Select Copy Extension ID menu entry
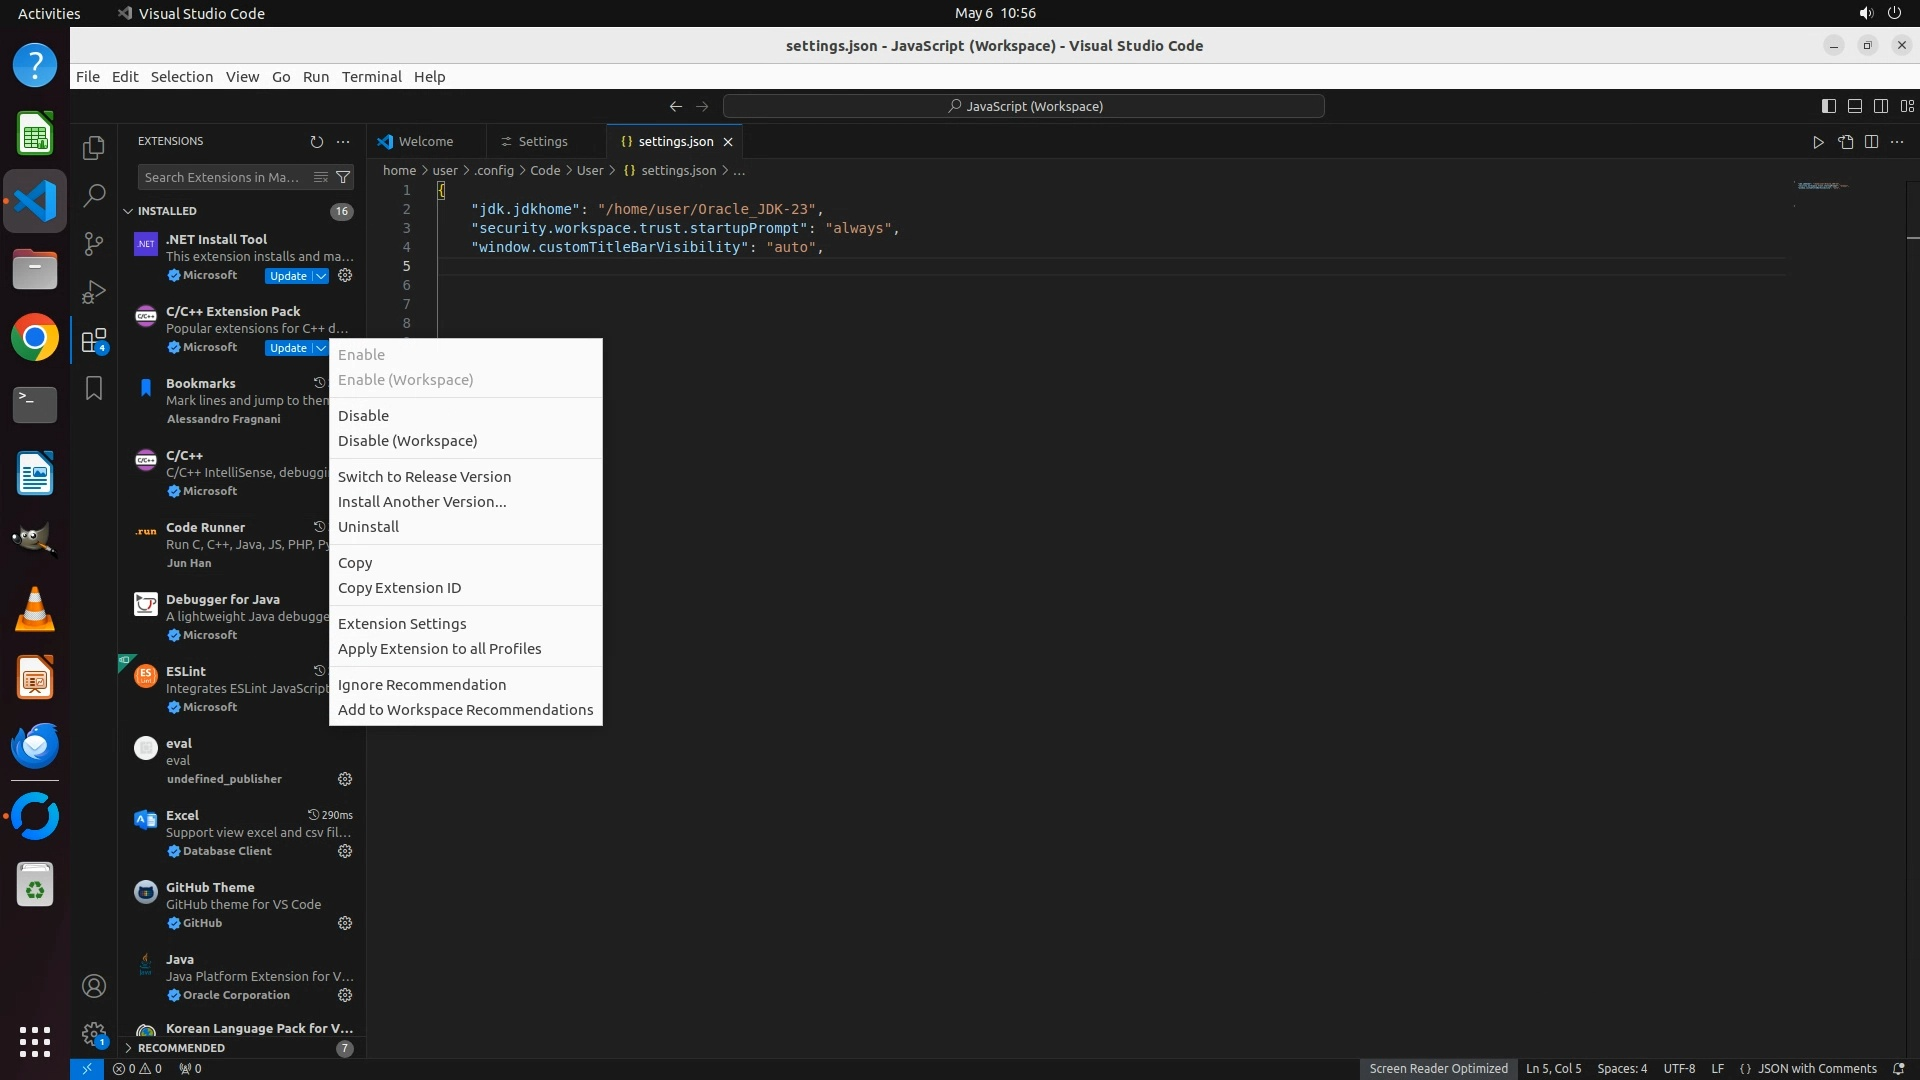The width and height of the screenshot is (1920, 1080). tap(399, 588)
